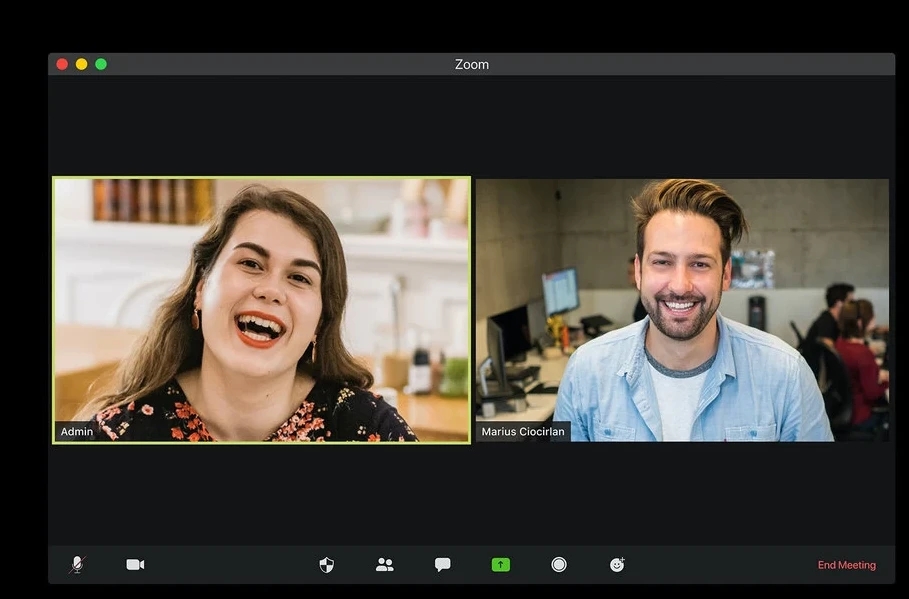Click the Admin name label
Viewport: 909px width, 599px height.
77,432
